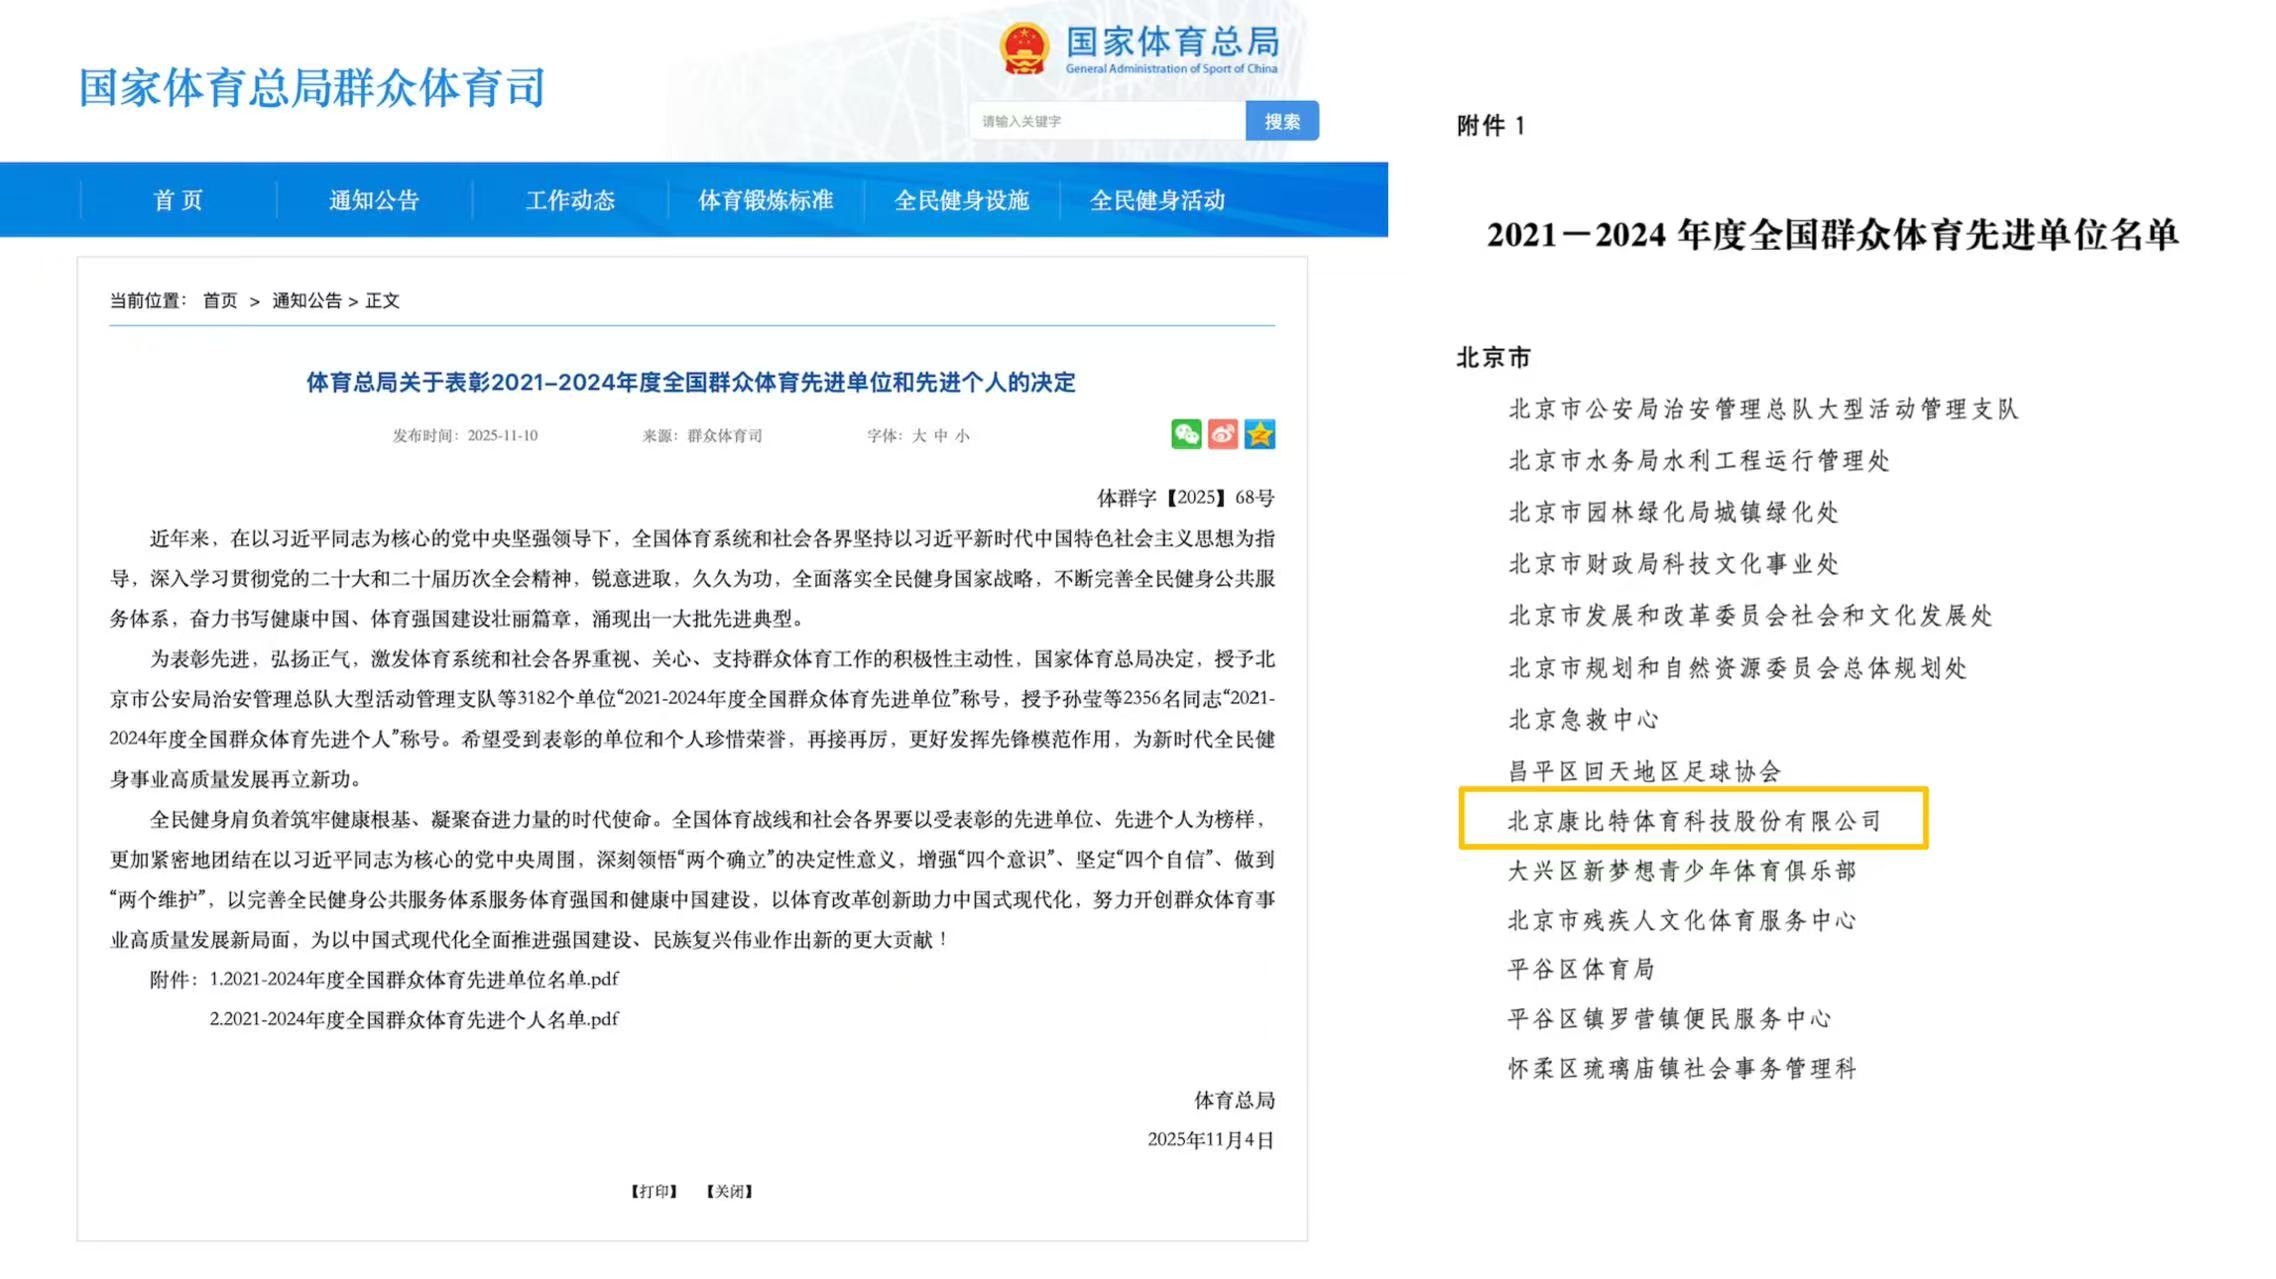Screen dimensions: 2276x1279
Task: Open 全民健身设施 navigation item
Action: [x=961, y=200]
